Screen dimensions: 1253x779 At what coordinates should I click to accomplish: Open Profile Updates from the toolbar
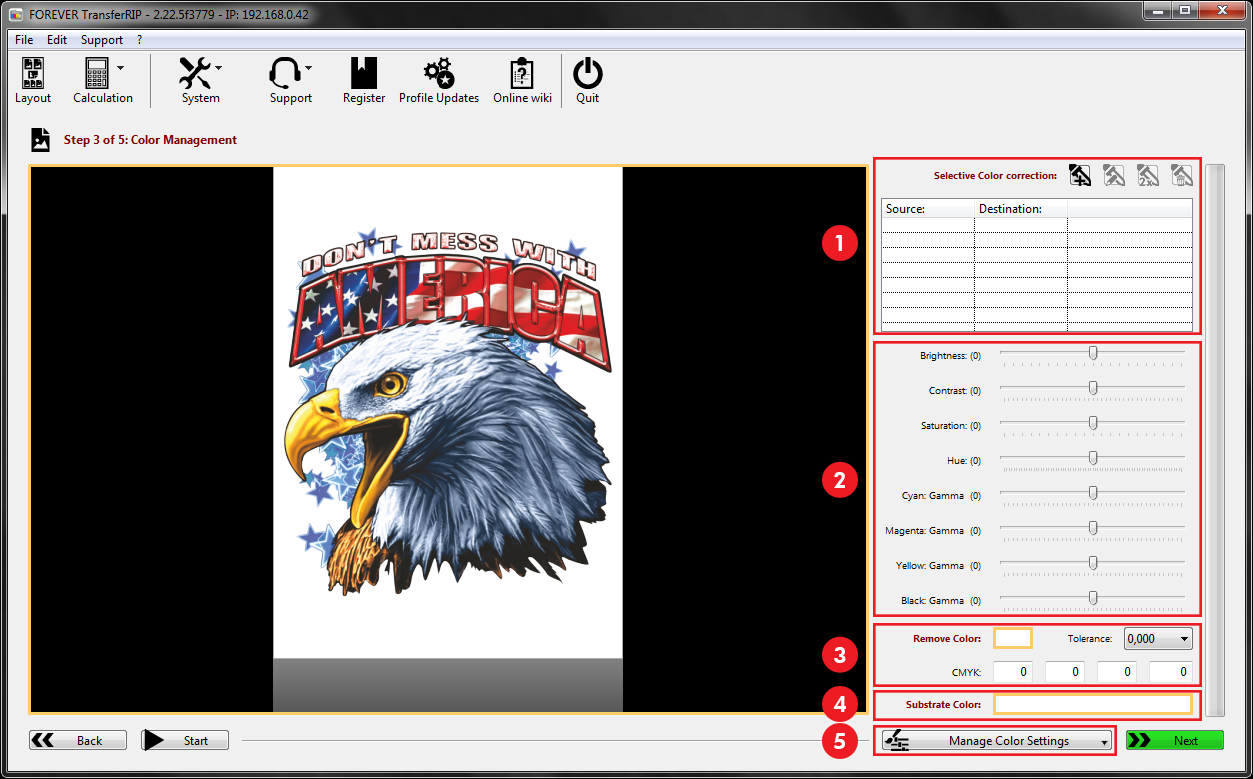pyautogui.click(x=439, y=80)
